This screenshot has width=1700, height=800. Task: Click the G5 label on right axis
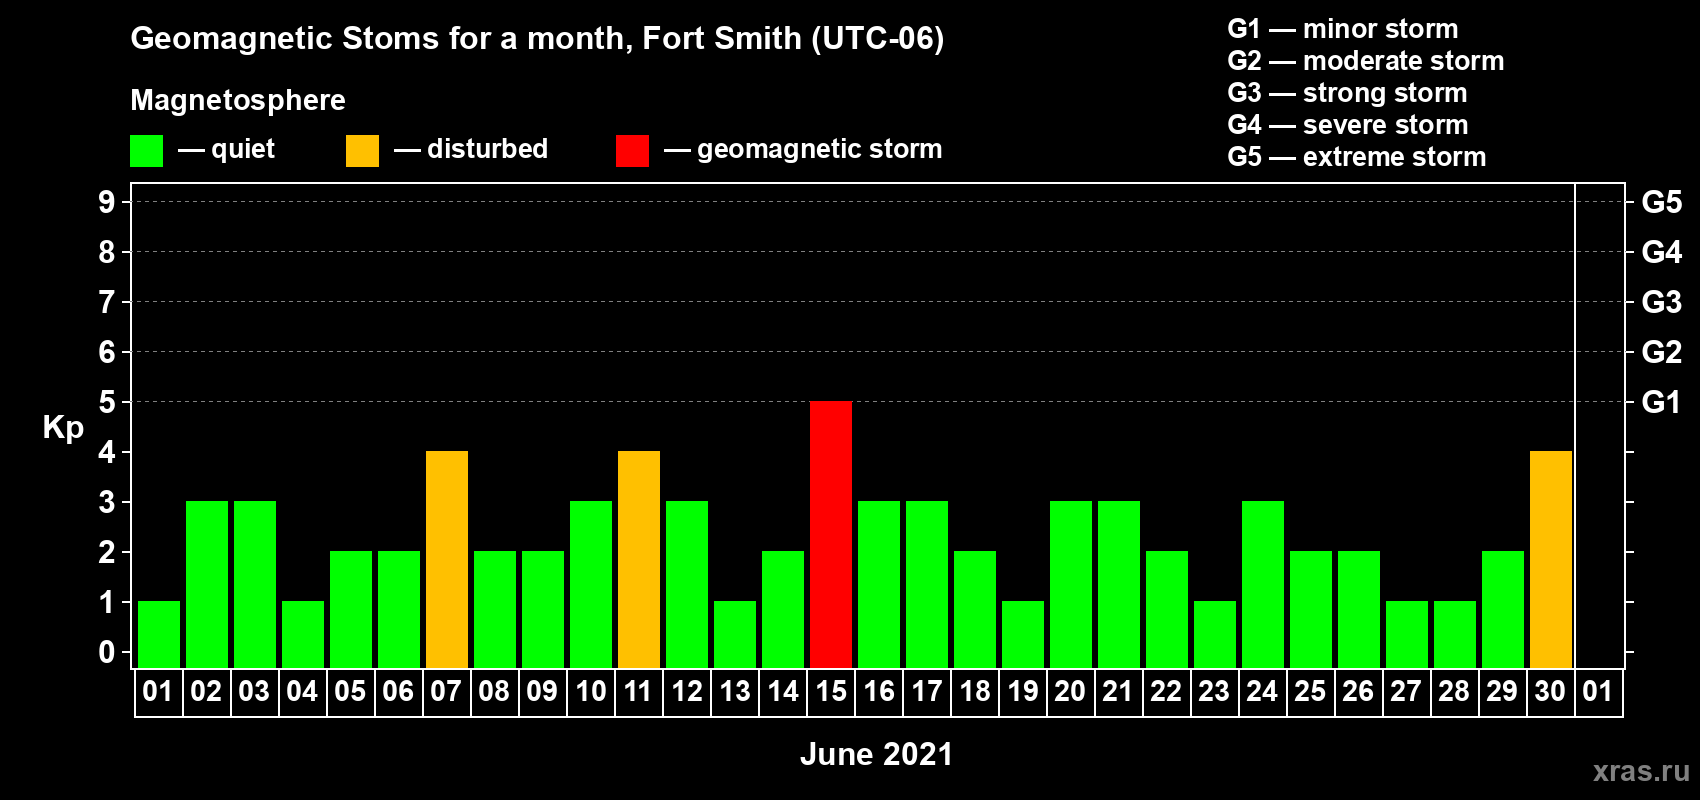click(1662, 202)
